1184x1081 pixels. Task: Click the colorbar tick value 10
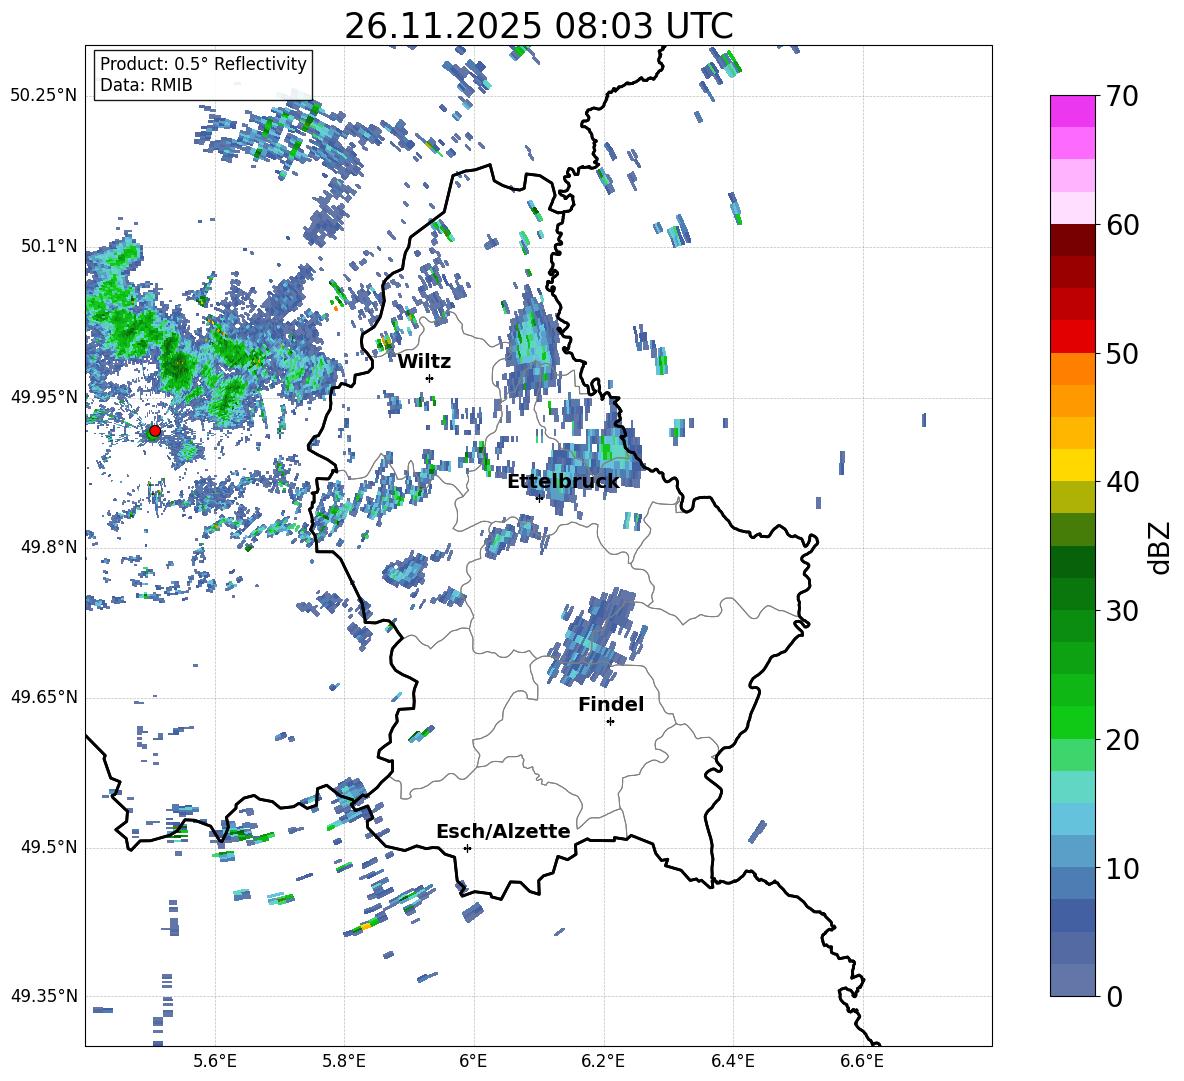pyautogui.click(x=1122, y=868)
